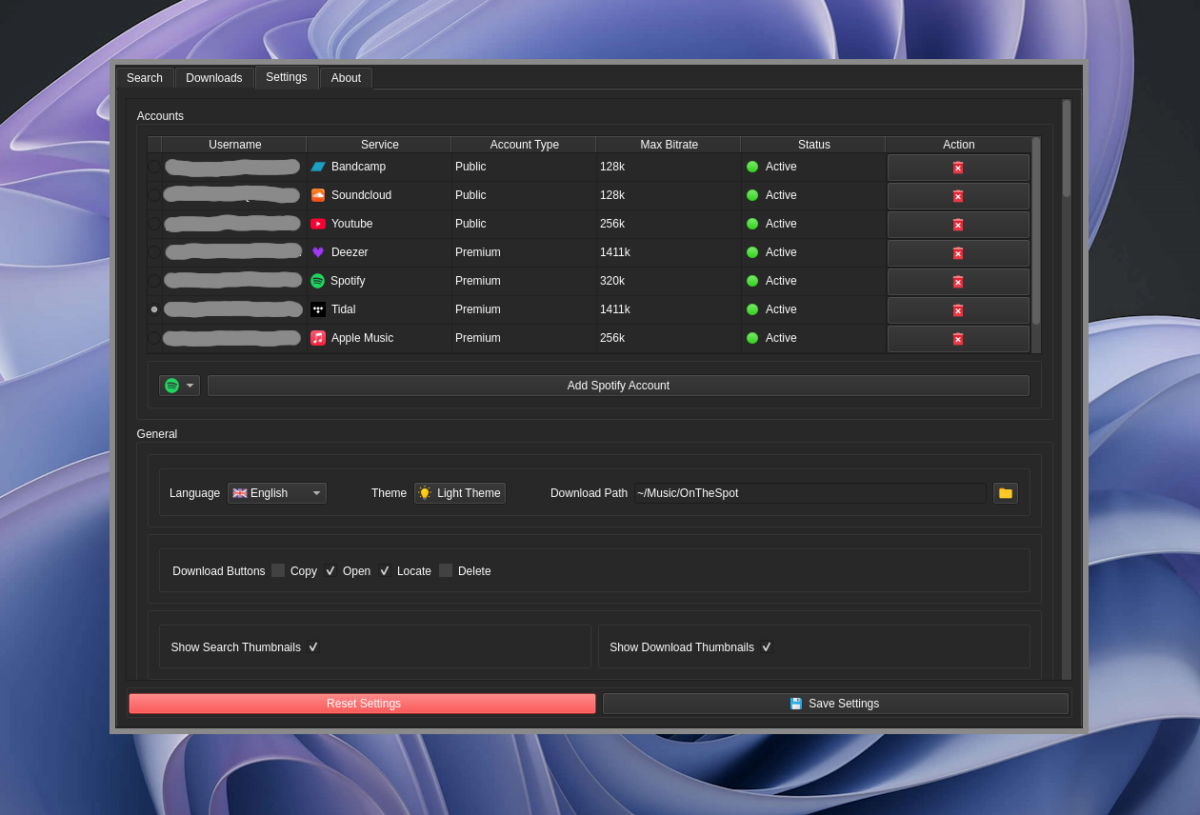Screen dimensions: 1200x815
Task: Click the folder icon beside Download Path
Action: click(x=1005, y=493)
